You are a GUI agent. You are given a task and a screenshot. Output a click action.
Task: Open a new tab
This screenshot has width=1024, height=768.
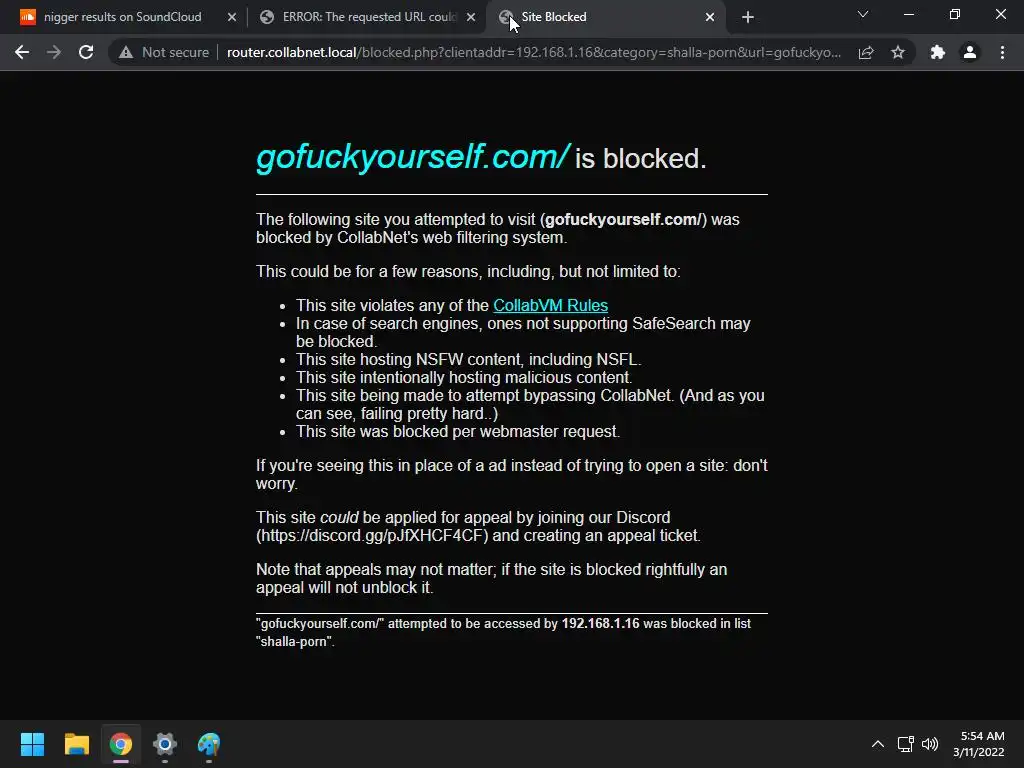(x=748, y=17)
